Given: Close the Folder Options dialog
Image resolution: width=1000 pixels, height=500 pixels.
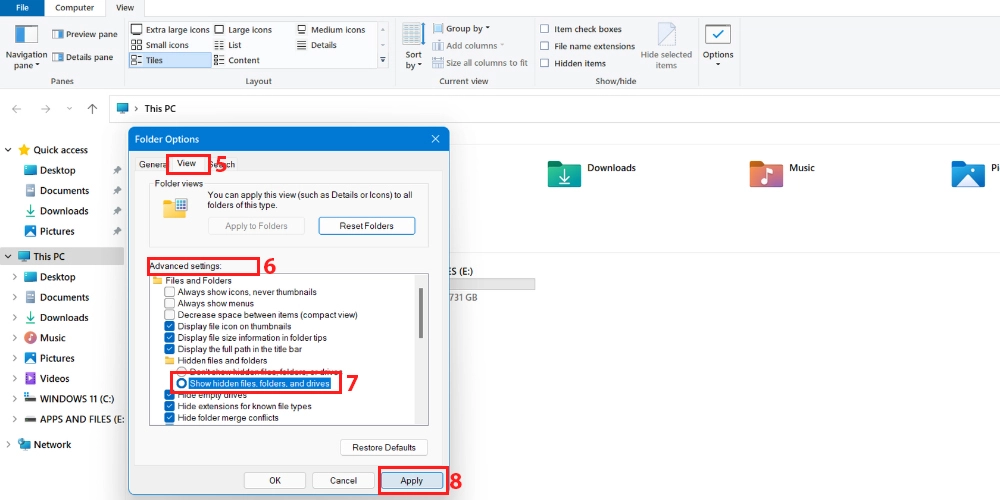Looking at the screenshot, I should tap(436, 139).
